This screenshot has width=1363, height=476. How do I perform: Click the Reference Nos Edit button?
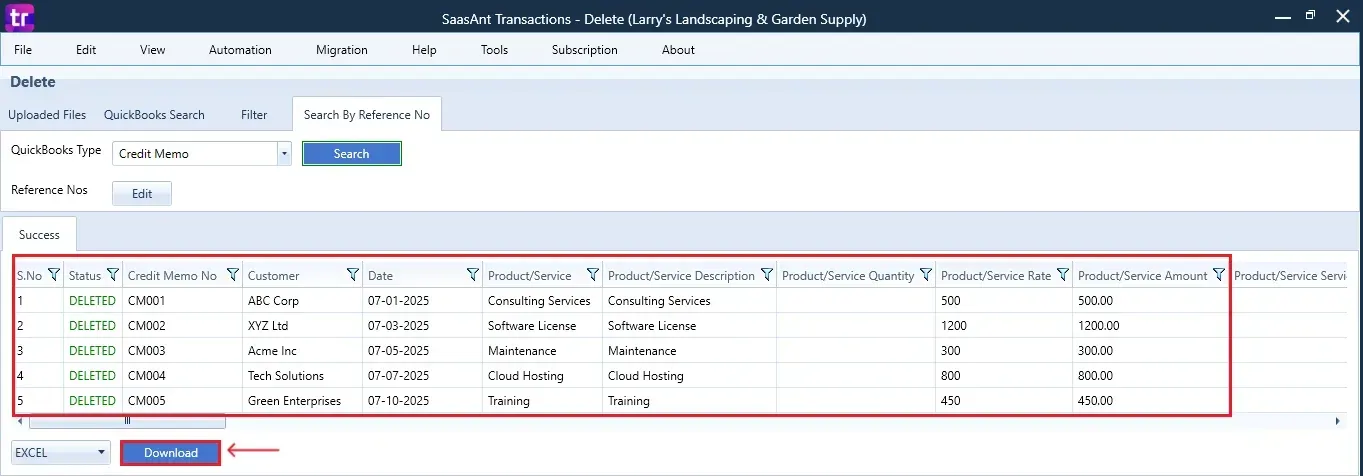pos(142,194)
